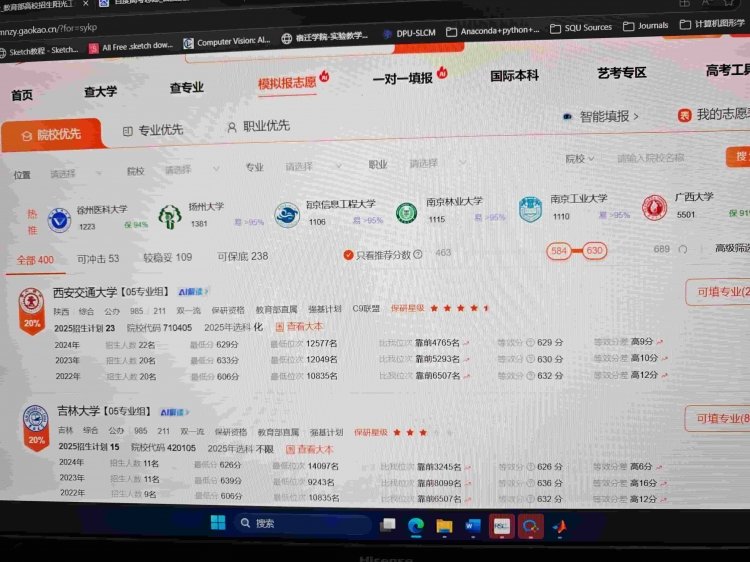Click score slider handle 584
The width and height of the screenshot is (750, 562).
(559, 251)
